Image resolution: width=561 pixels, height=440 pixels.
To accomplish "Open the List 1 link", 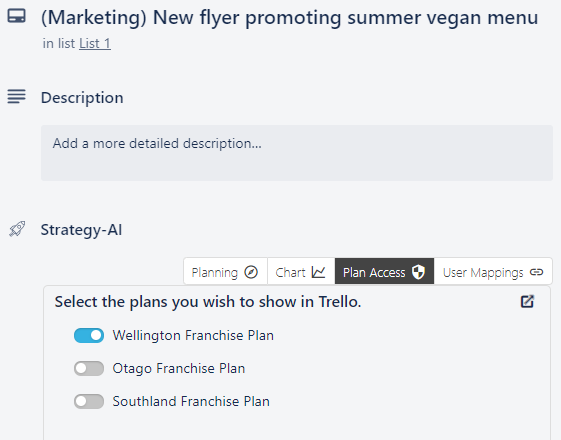I will click(95, 44).
